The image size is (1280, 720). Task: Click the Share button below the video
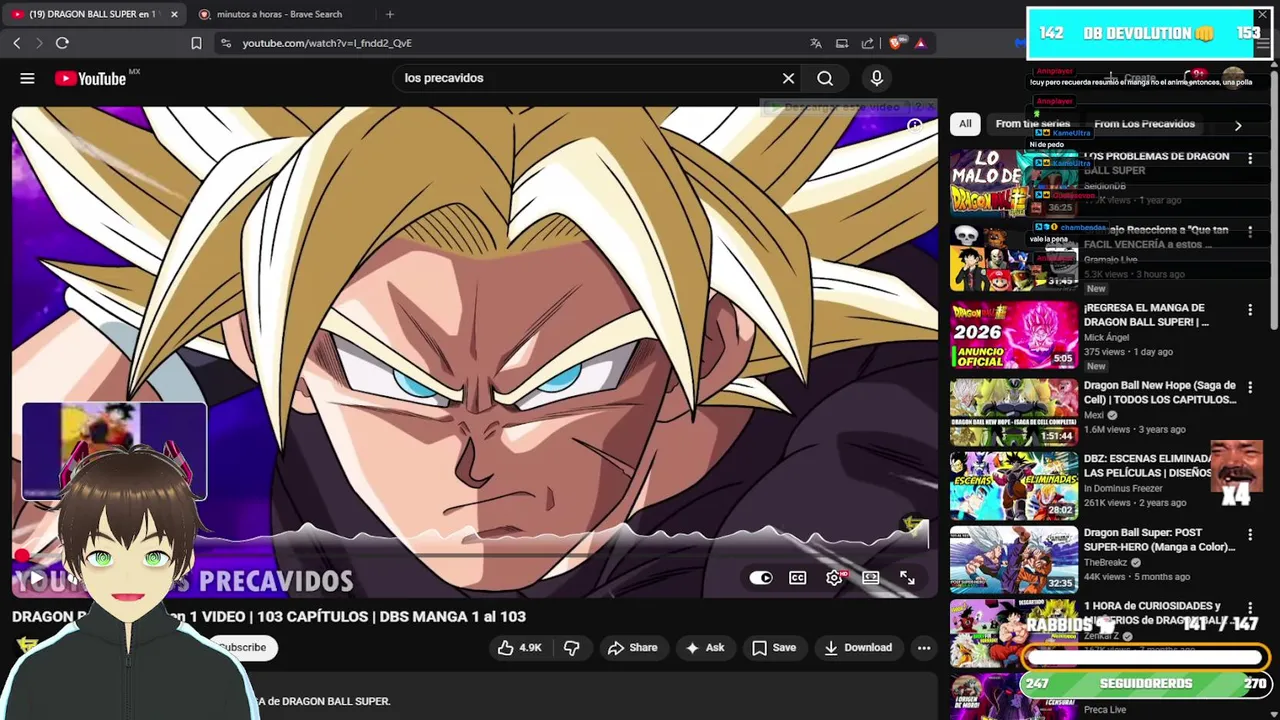click(x=632, y=648)
